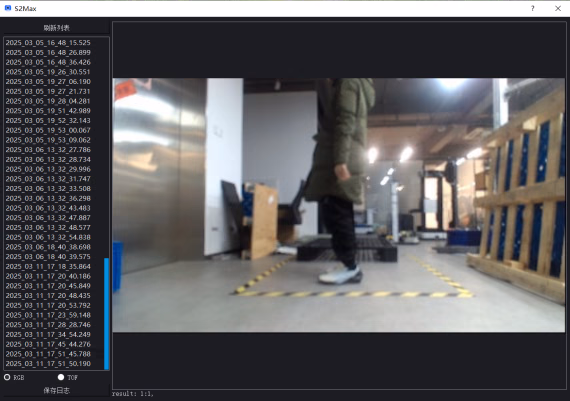The width and height of the screenshot is (570, 401).
Task: Select the RGB radio button
Action: 7,377
